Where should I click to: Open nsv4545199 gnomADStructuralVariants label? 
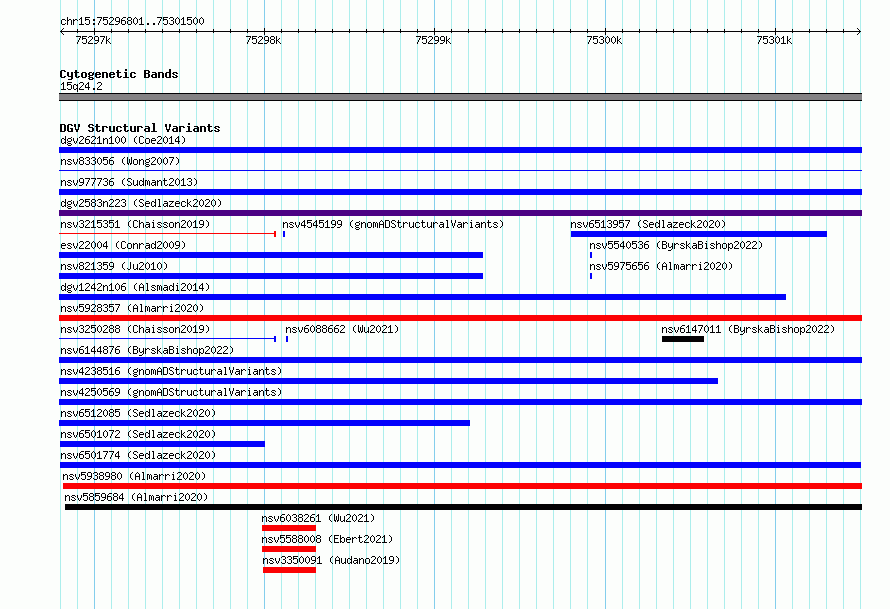click(393, 224)
